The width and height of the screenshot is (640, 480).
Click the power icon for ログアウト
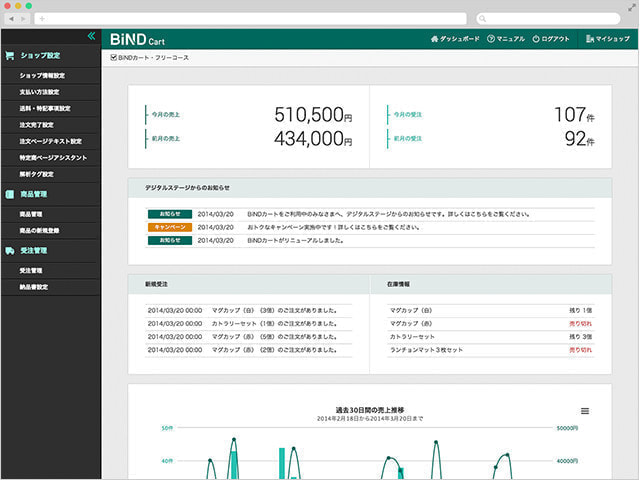tap(536, 39)
